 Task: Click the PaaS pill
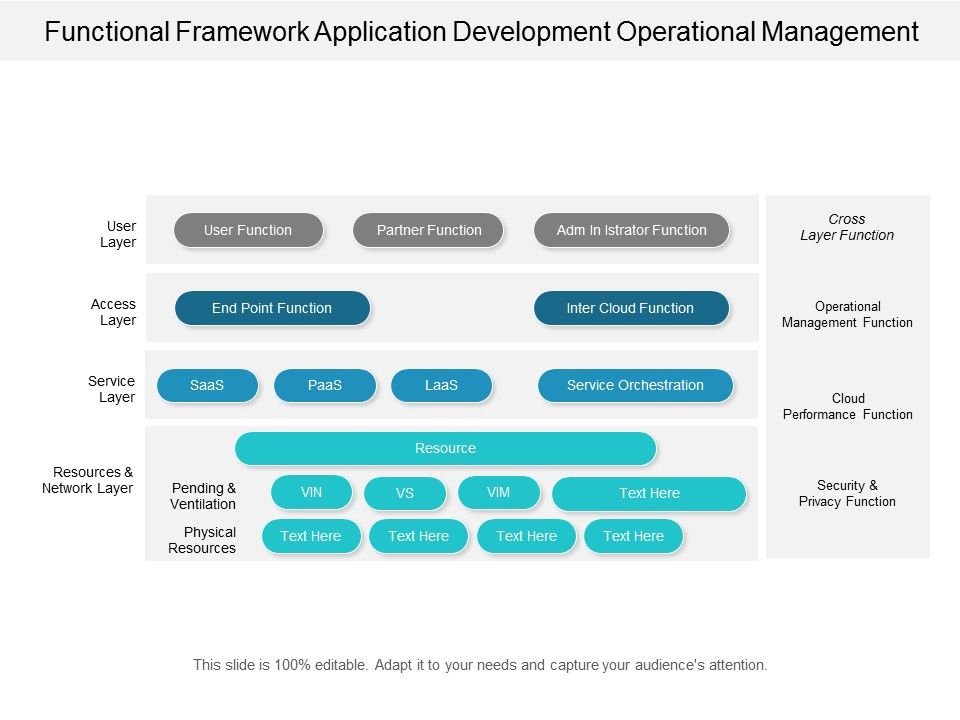coord(324,385)
